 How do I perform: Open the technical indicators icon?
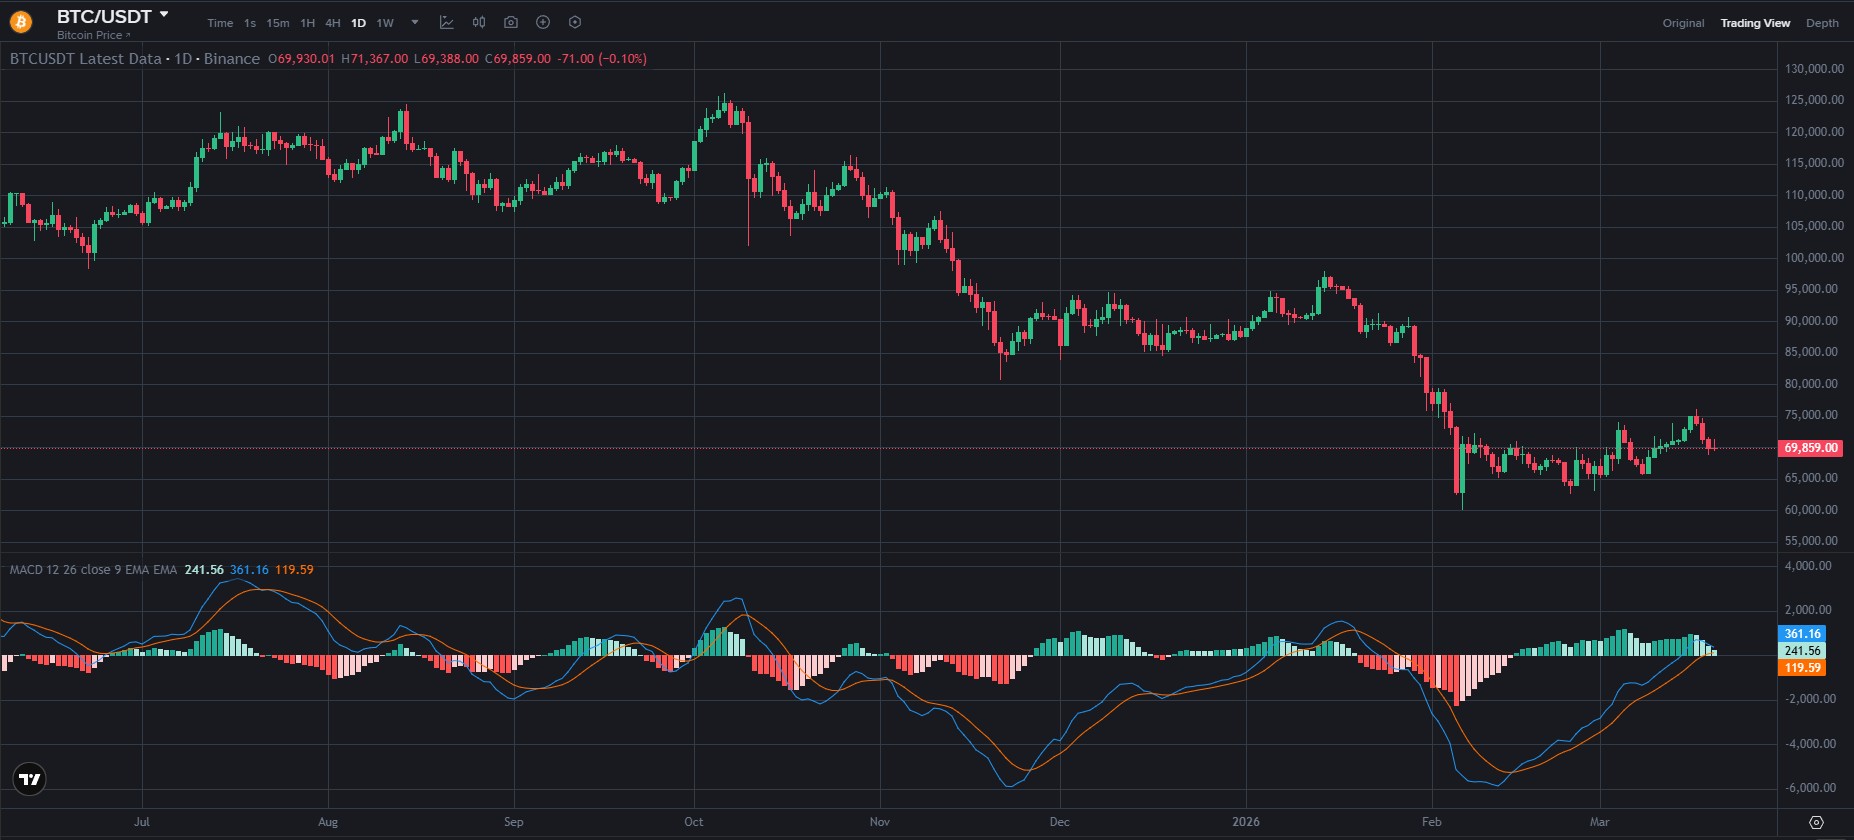tap(447, 22)
